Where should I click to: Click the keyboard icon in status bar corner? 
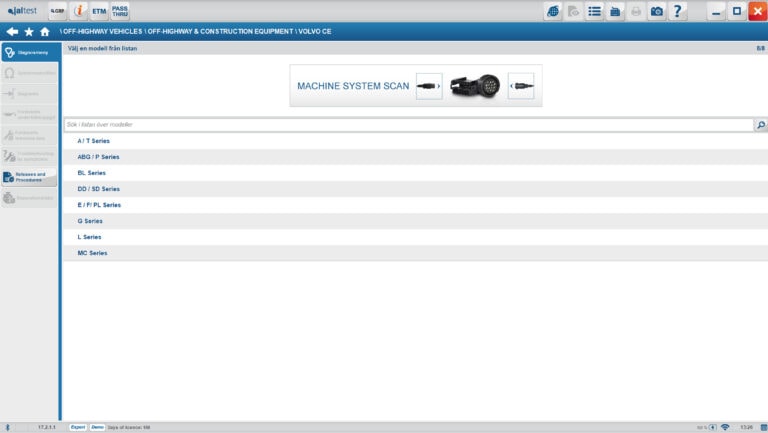(x=764, y=428)
